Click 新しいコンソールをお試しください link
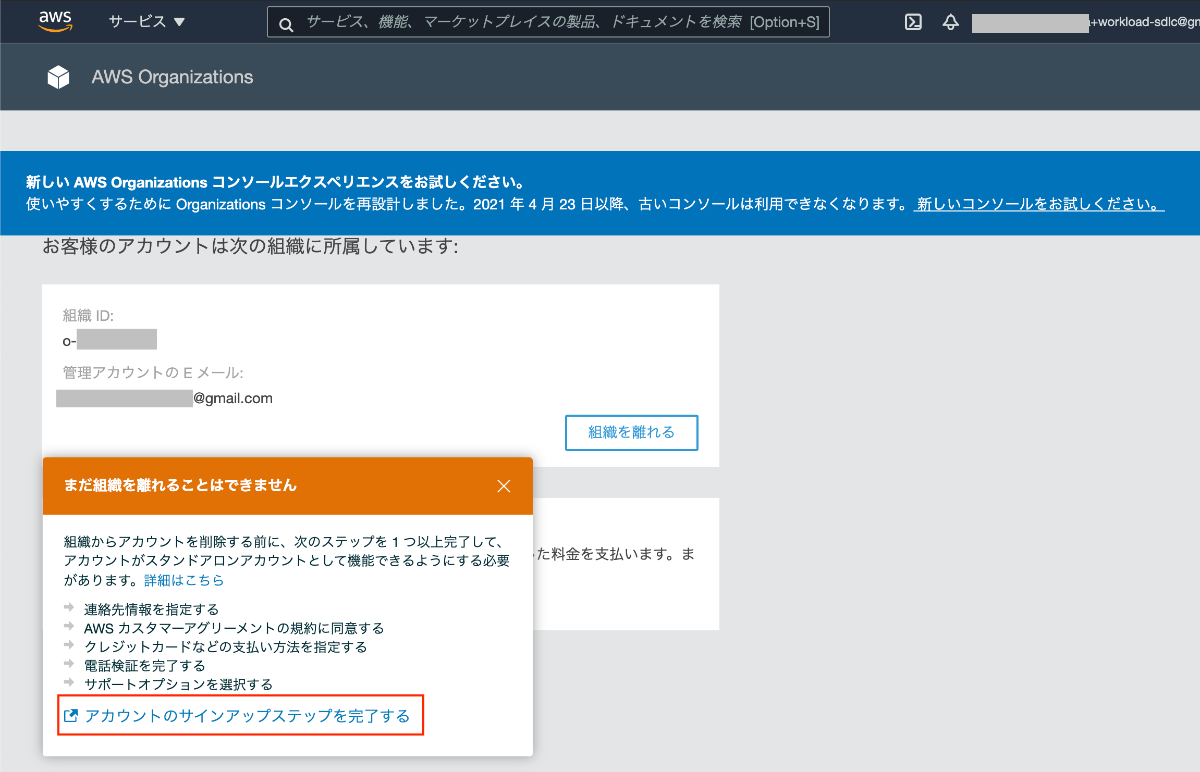The width and height of the screenshot is (1200, 772). 1039,204
